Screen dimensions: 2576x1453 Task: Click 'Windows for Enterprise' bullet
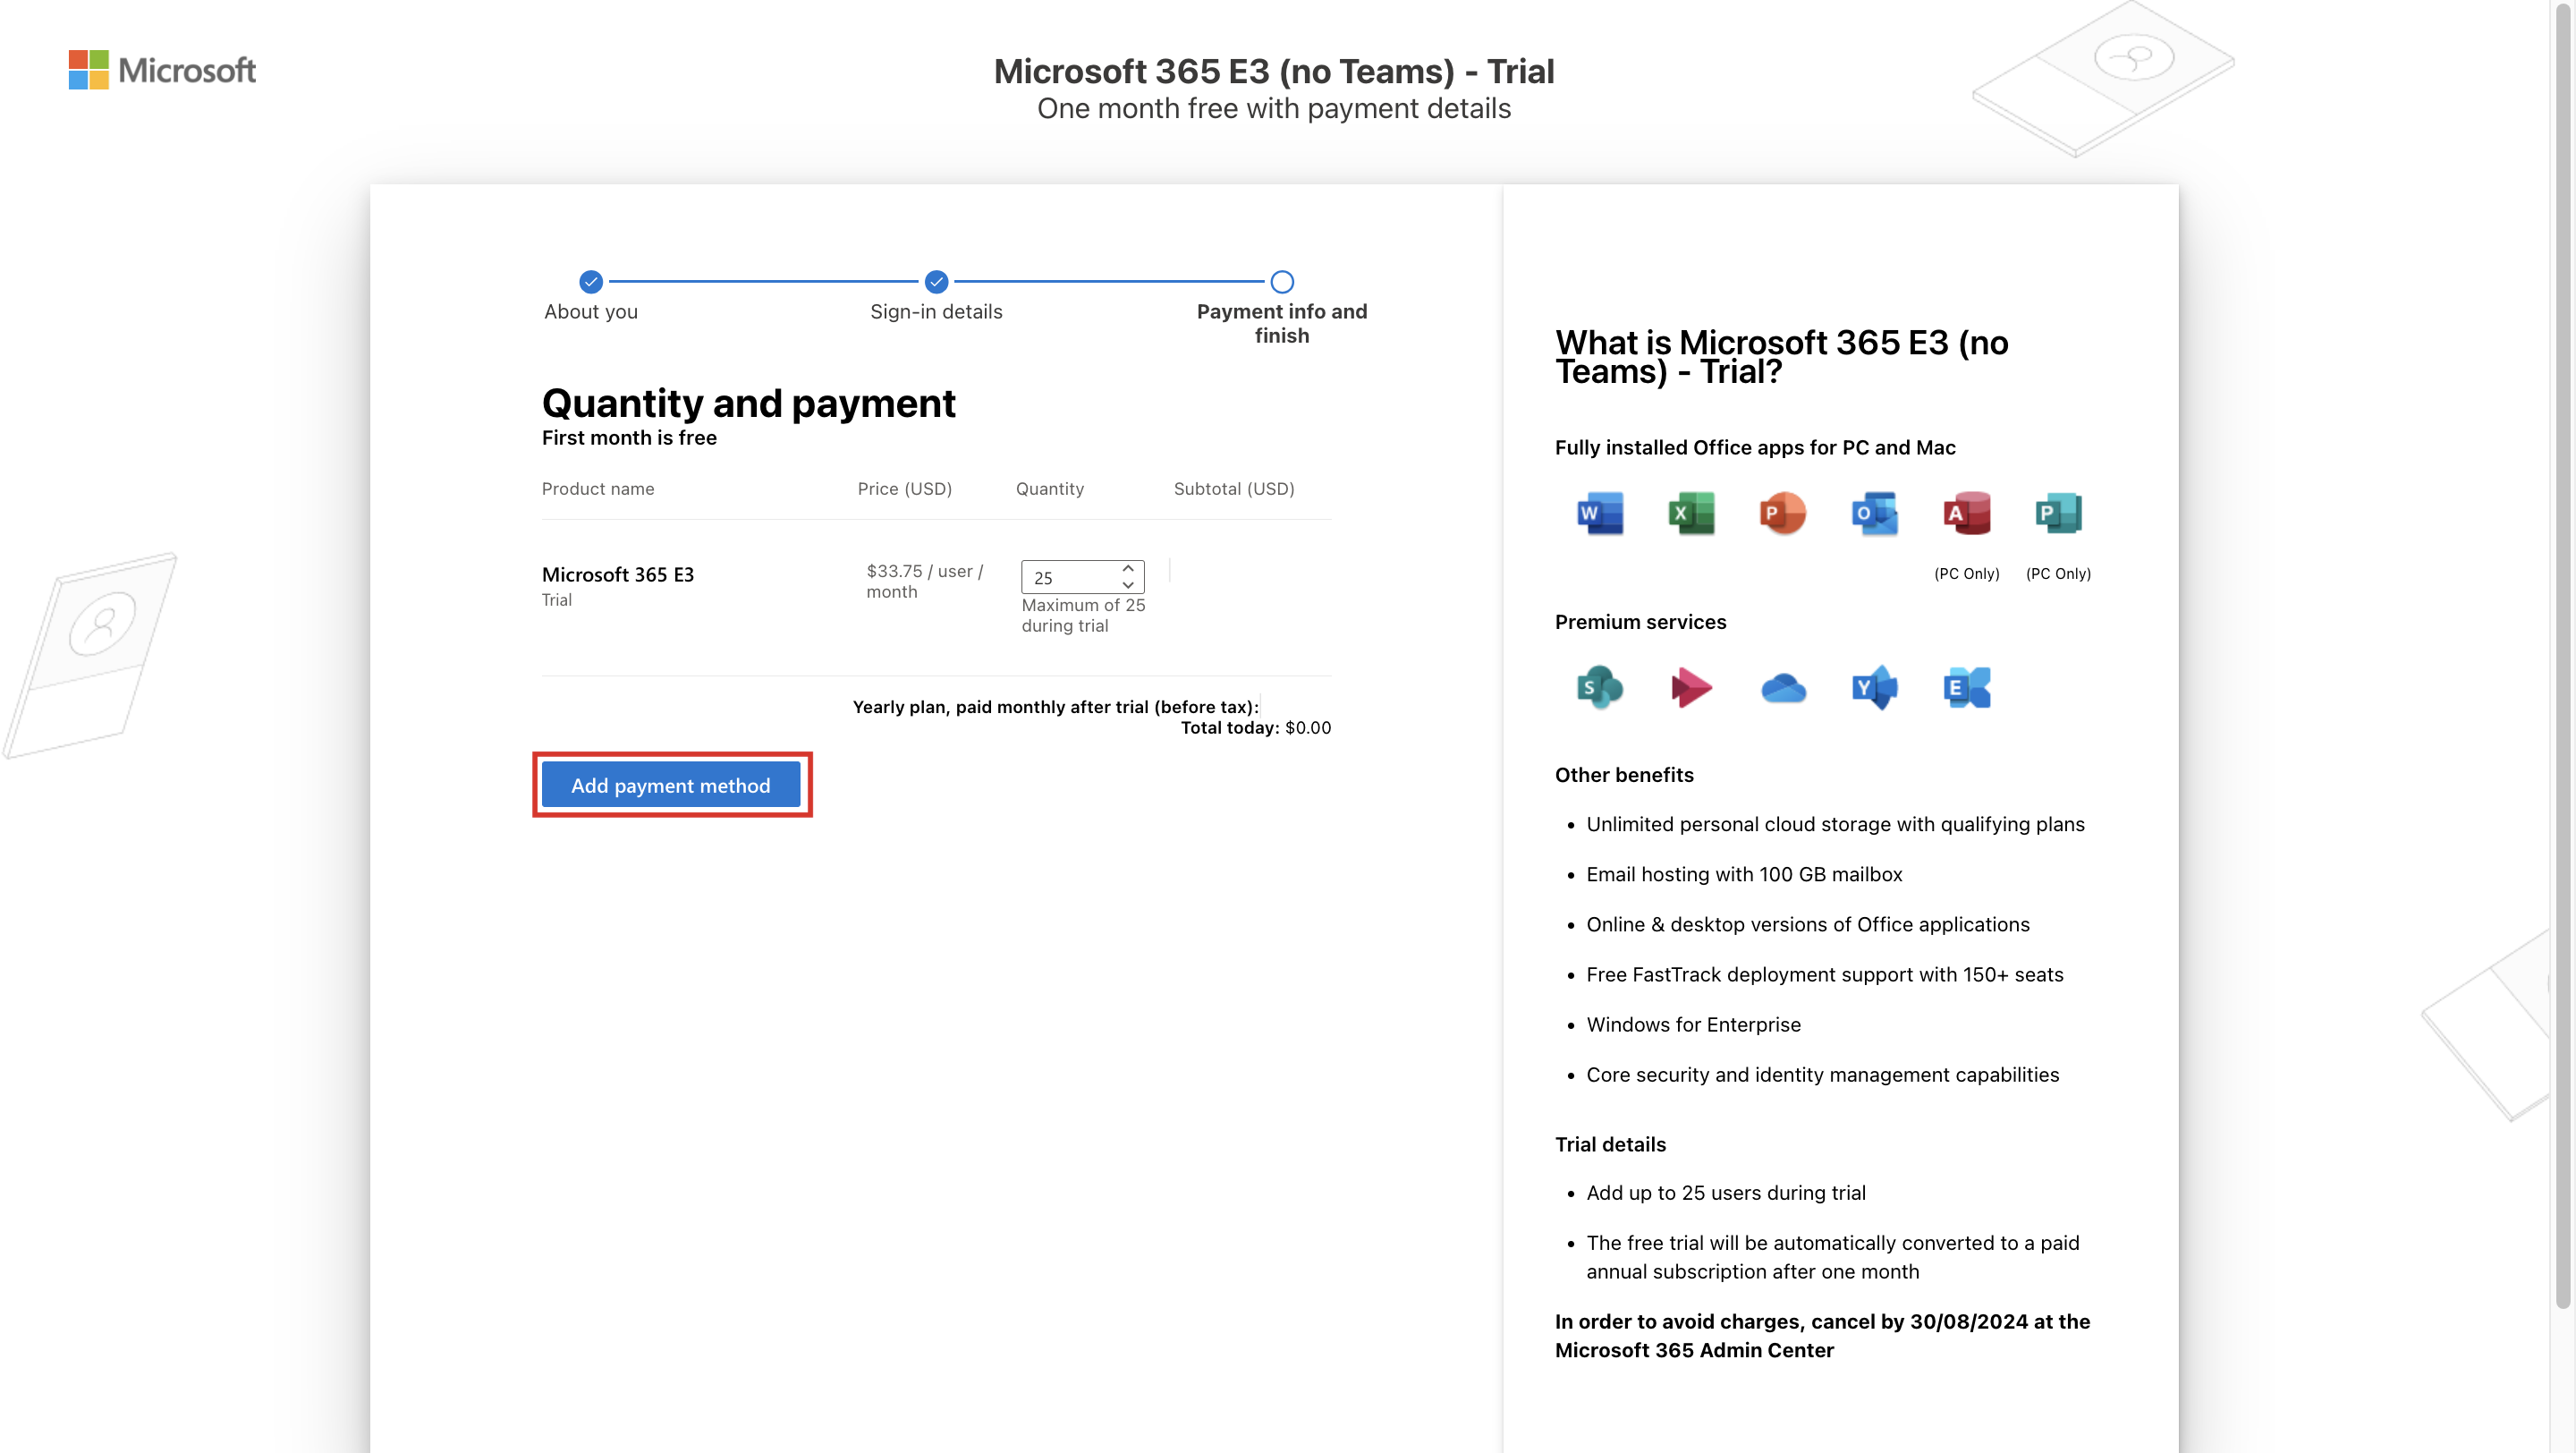(x=1693, y=1024)
